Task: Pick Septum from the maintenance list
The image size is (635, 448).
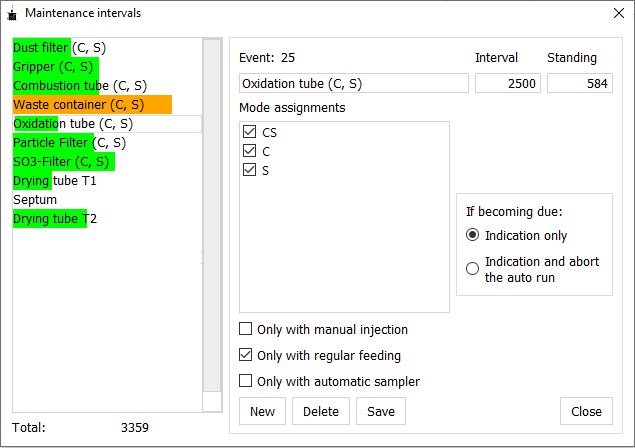Action: [35, 199]
